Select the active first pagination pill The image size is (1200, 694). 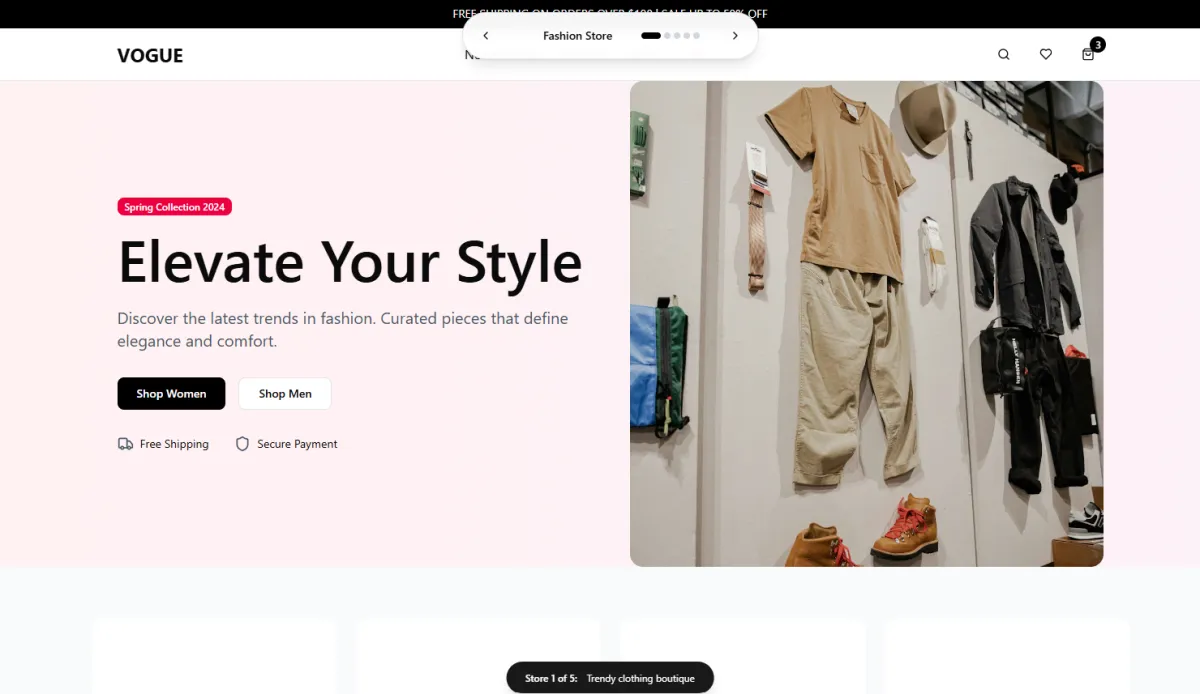click(x=651, y=36)
